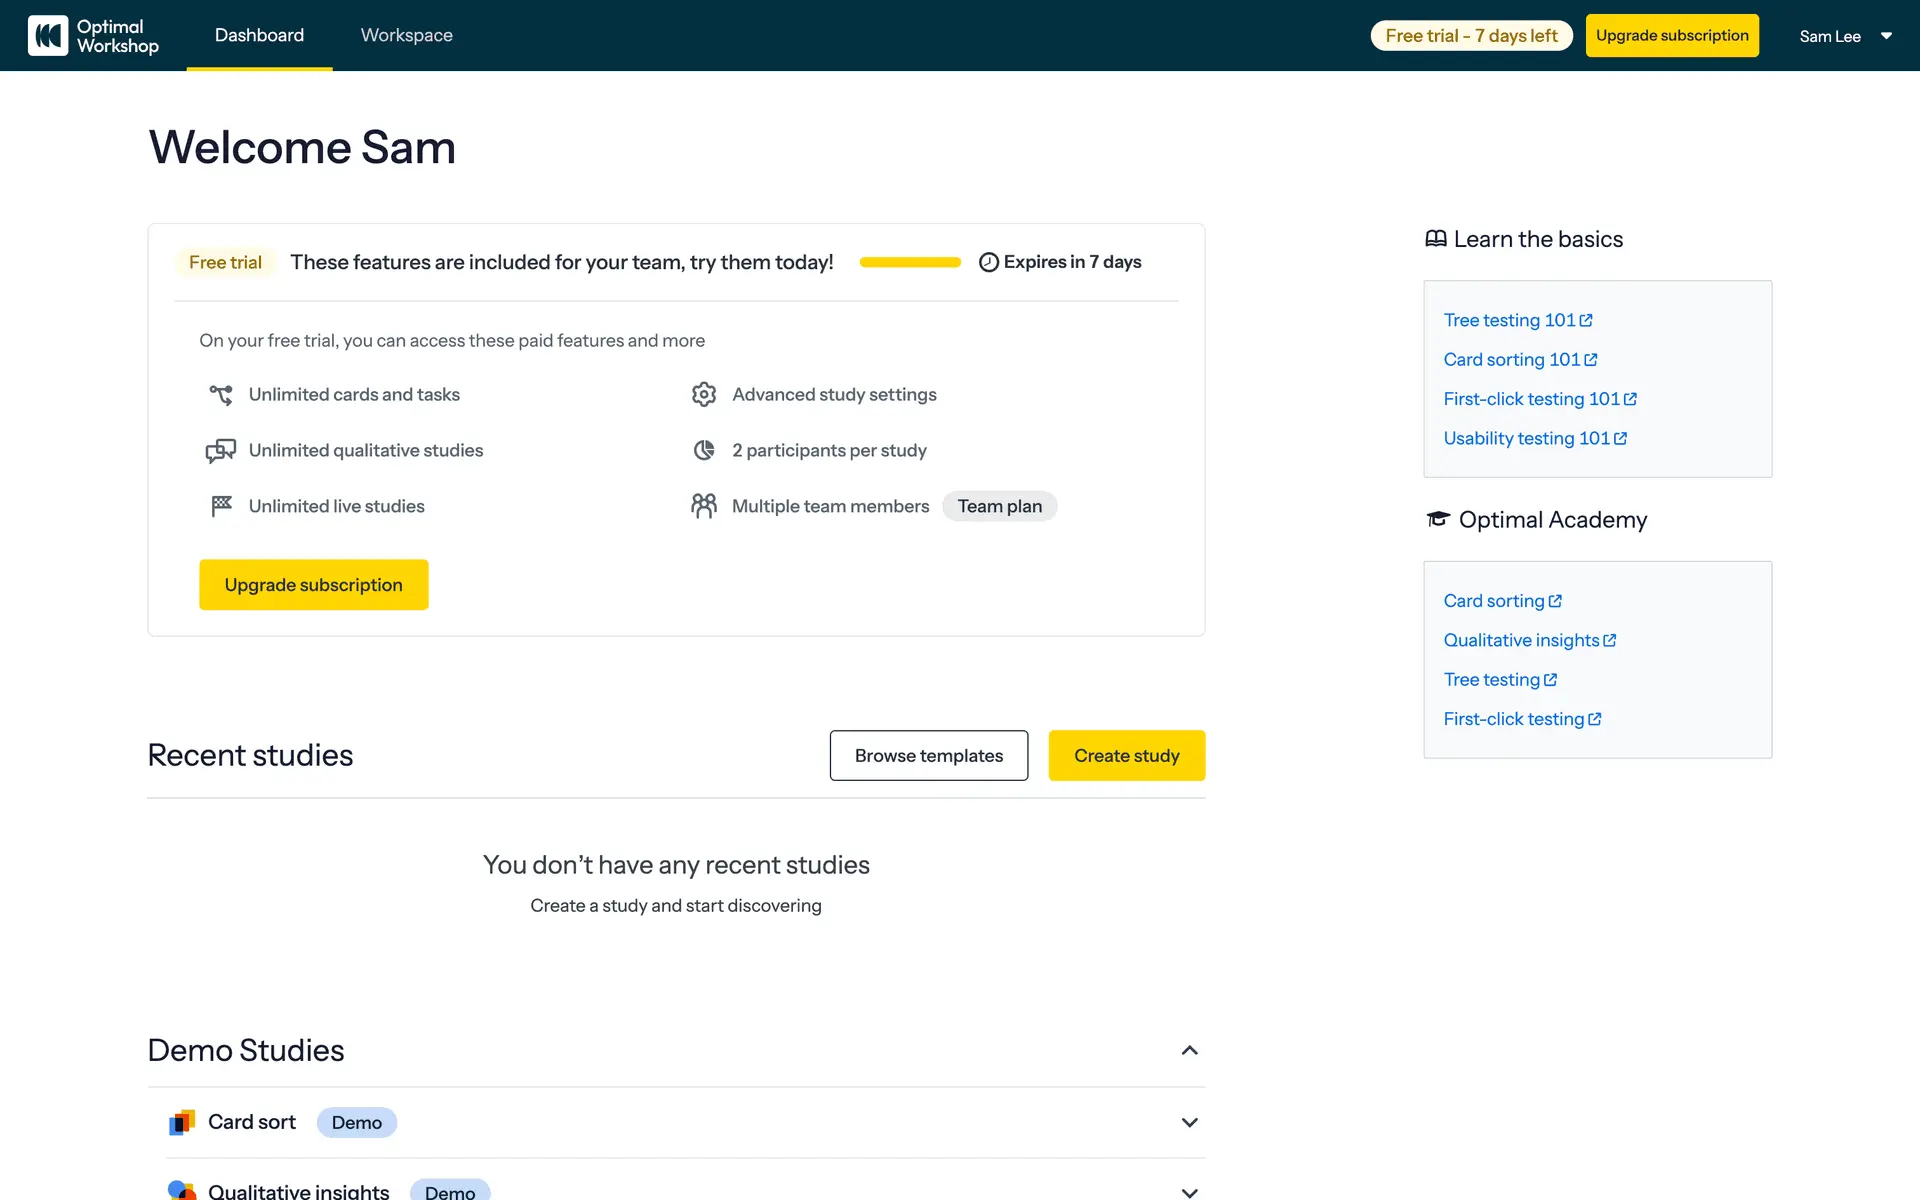Expand the Card sort demo row
Screen dimensions: 1920x1200
(1189, 1122)
